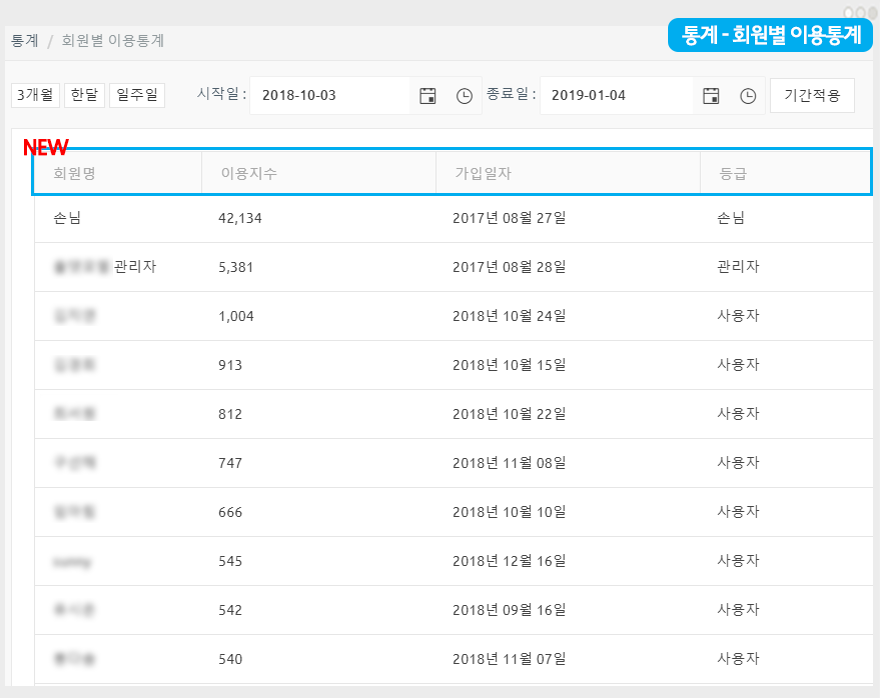Open the start date time picker
Viewport: 880px width, 698px height.
point(464,96)
